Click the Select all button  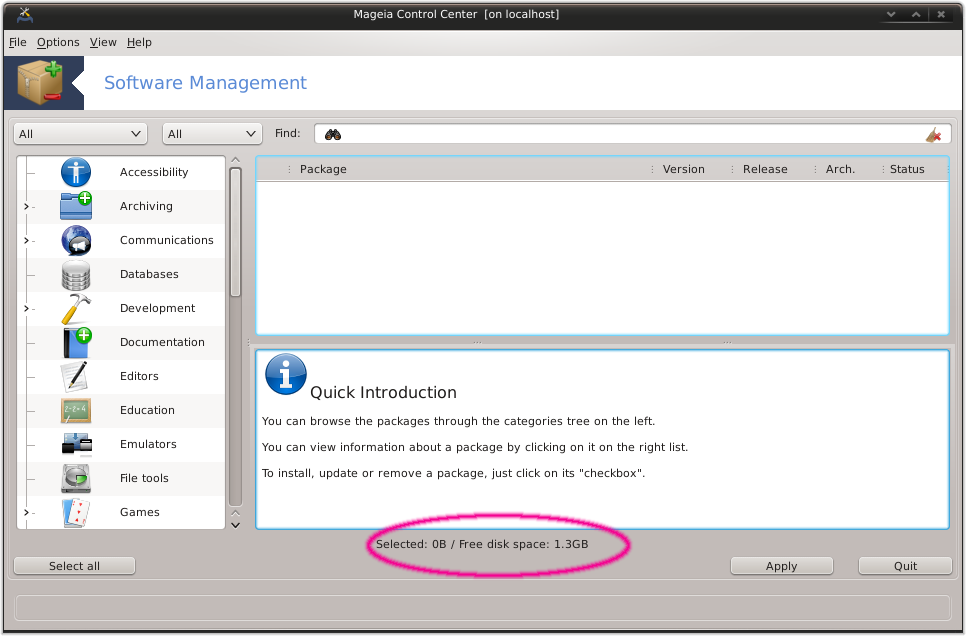tap(75, 566)
